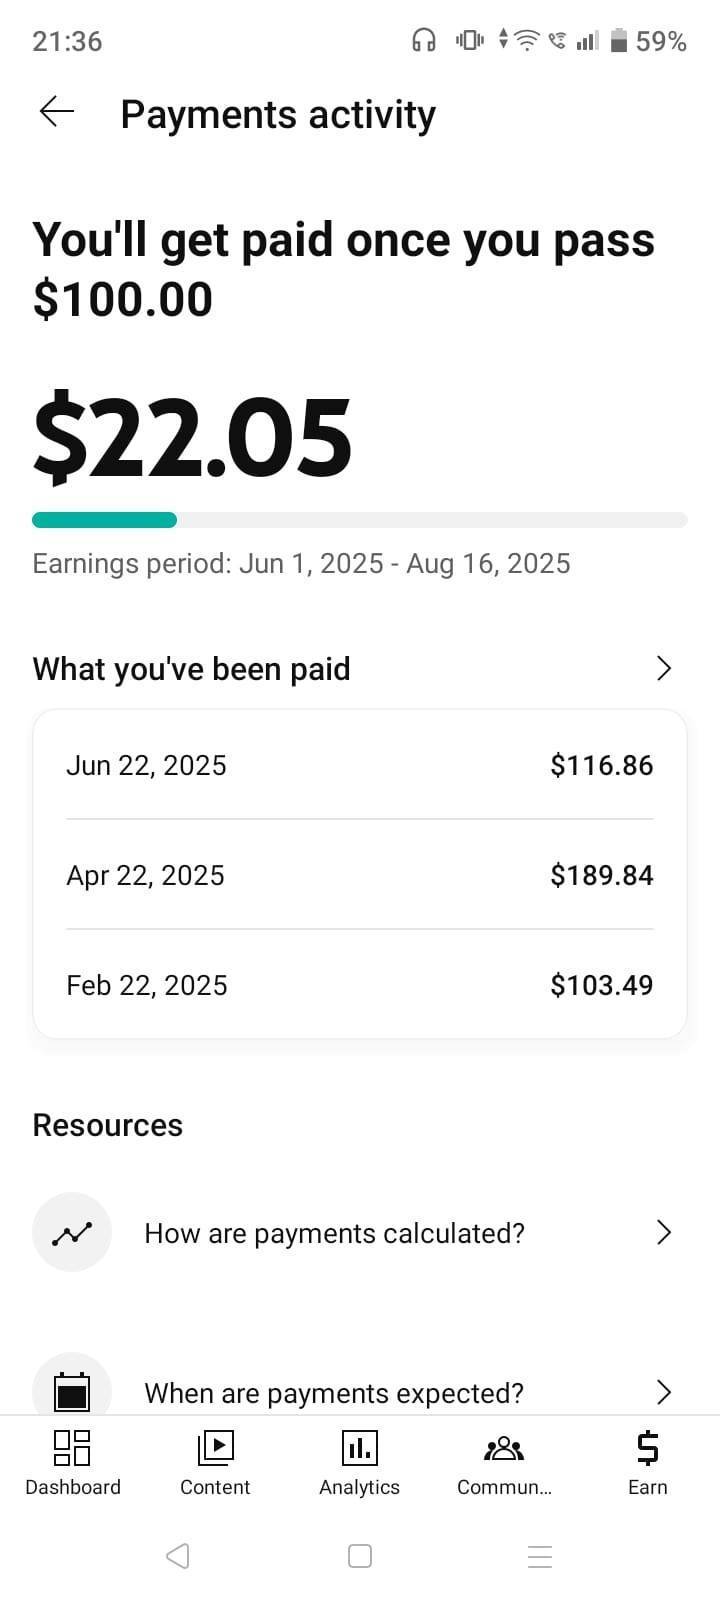Open When are payments expected? link
This screenshot has height=1600, width=720.
tap(334, 1393)
